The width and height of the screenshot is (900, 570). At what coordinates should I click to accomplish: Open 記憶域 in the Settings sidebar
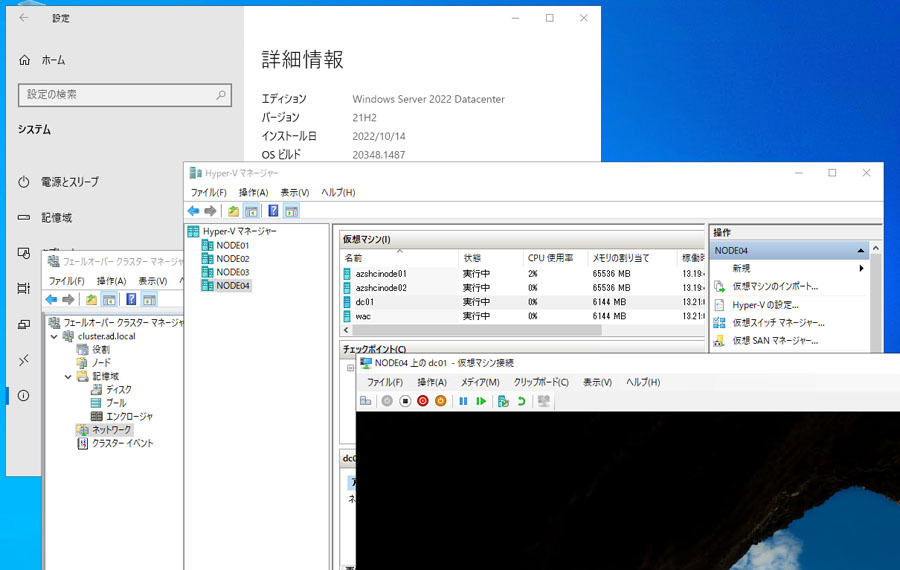point(56,218)
